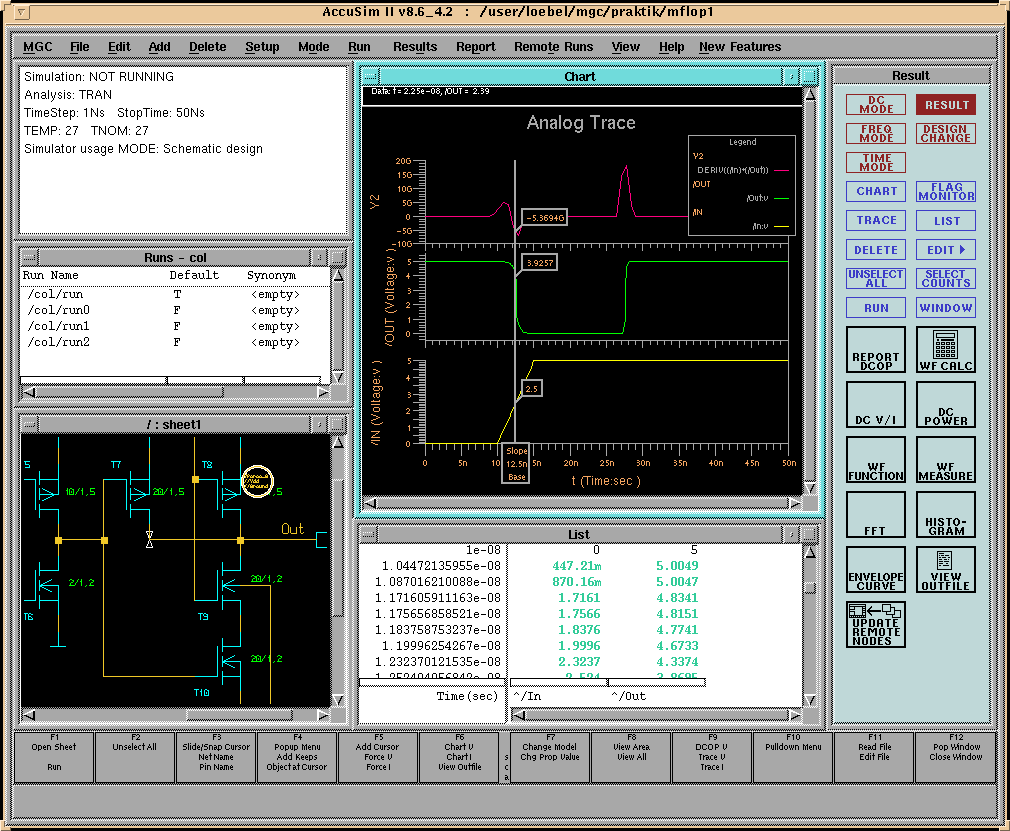Screen dimensions: 1010x831
Task: Open the EDIT submenu arrow button
Action: (946, 249)
